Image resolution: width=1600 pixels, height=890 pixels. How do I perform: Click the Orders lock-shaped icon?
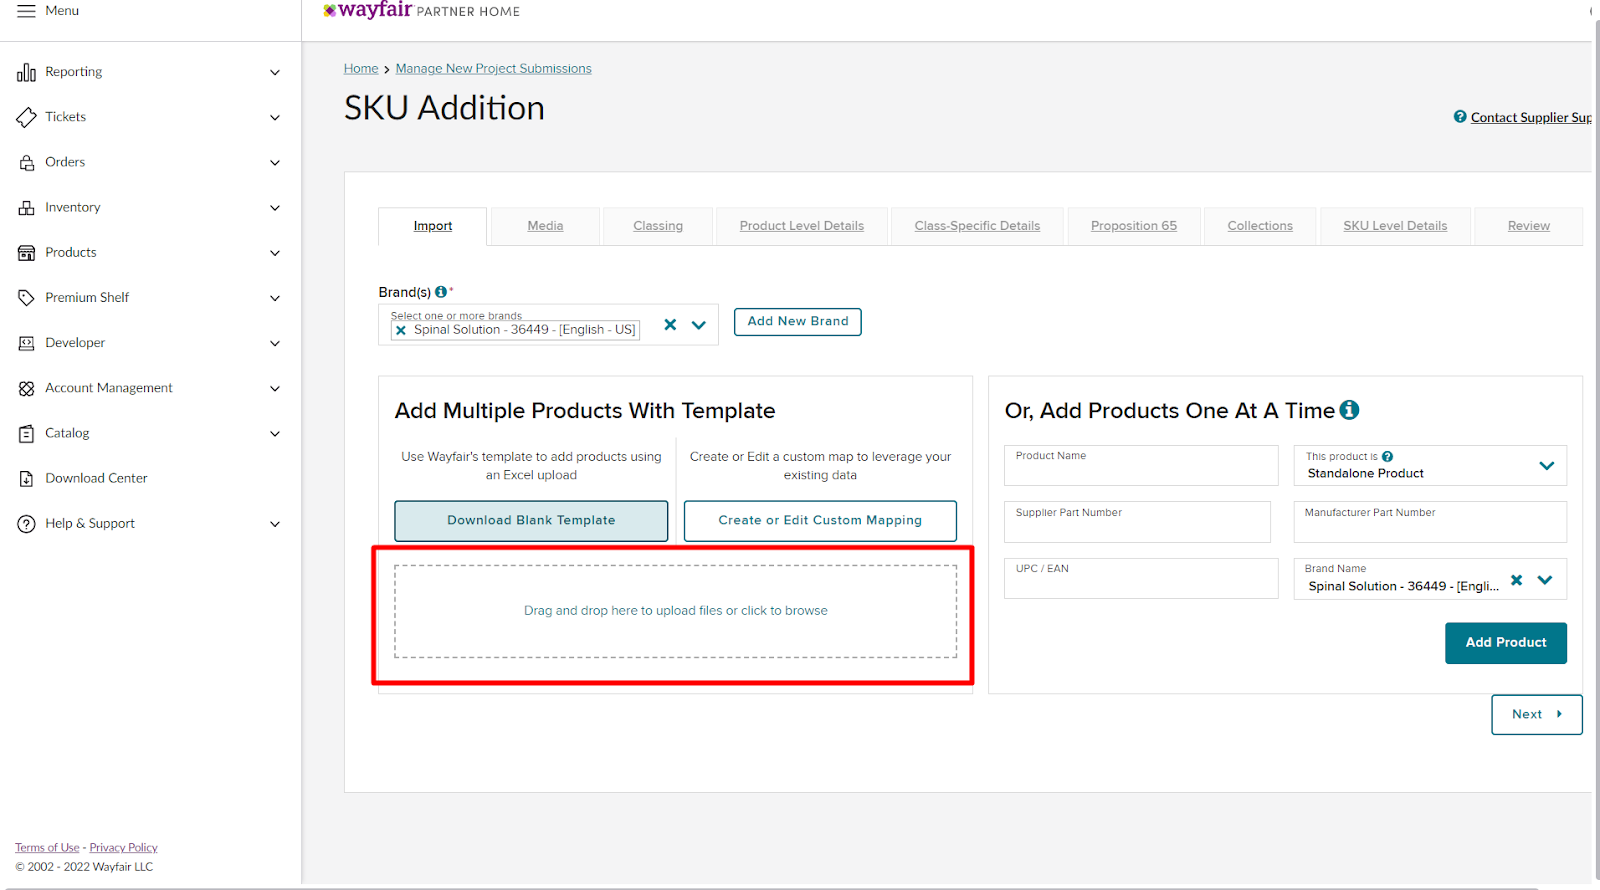click(26, 163)
